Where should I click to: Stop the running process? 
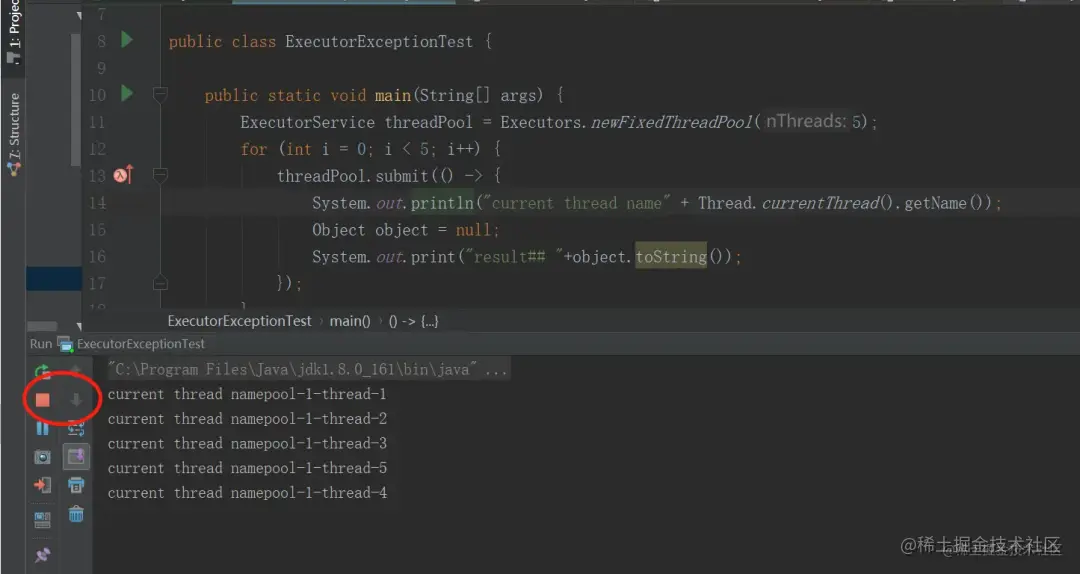(43, 400)
